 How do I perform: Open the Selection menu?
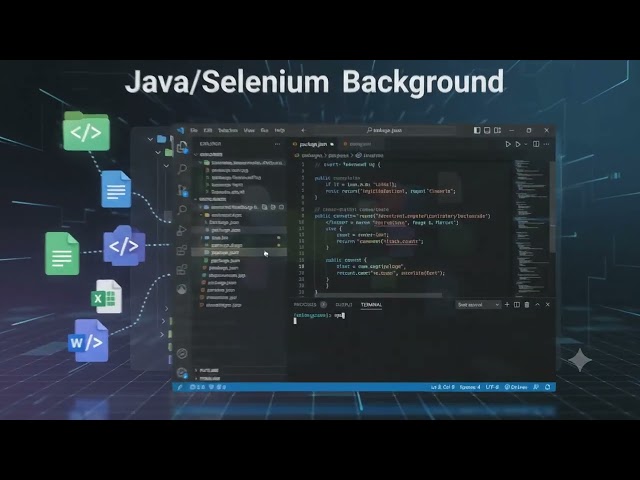[x=228, y=130]
